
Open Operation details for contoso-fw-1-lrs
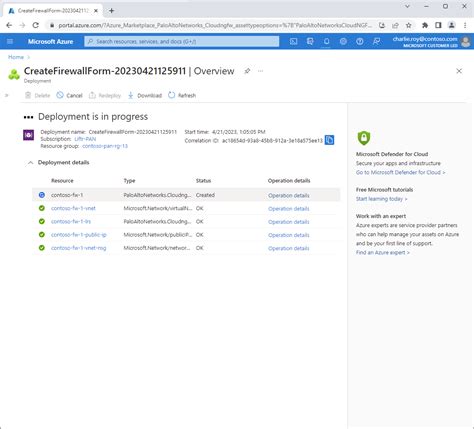pyautogui.click(x=289, y=222)
